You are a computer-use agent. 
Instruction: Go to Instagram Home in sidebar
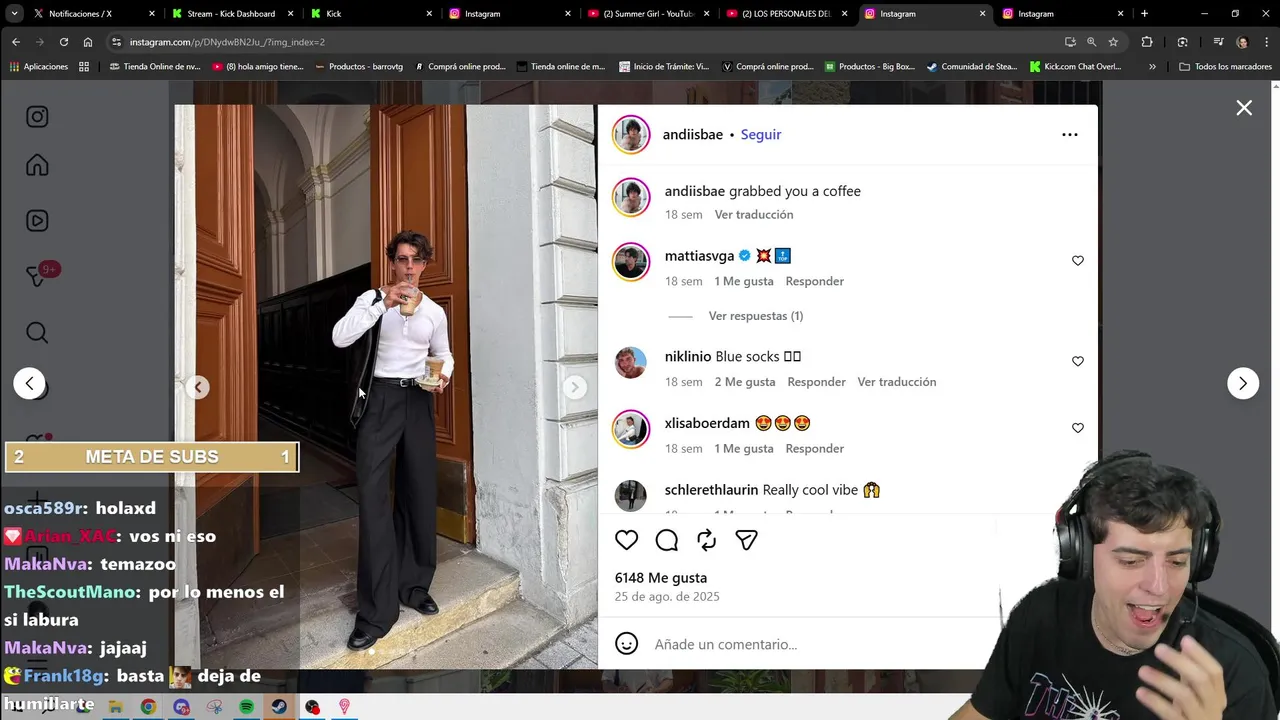tap(37, 165)
